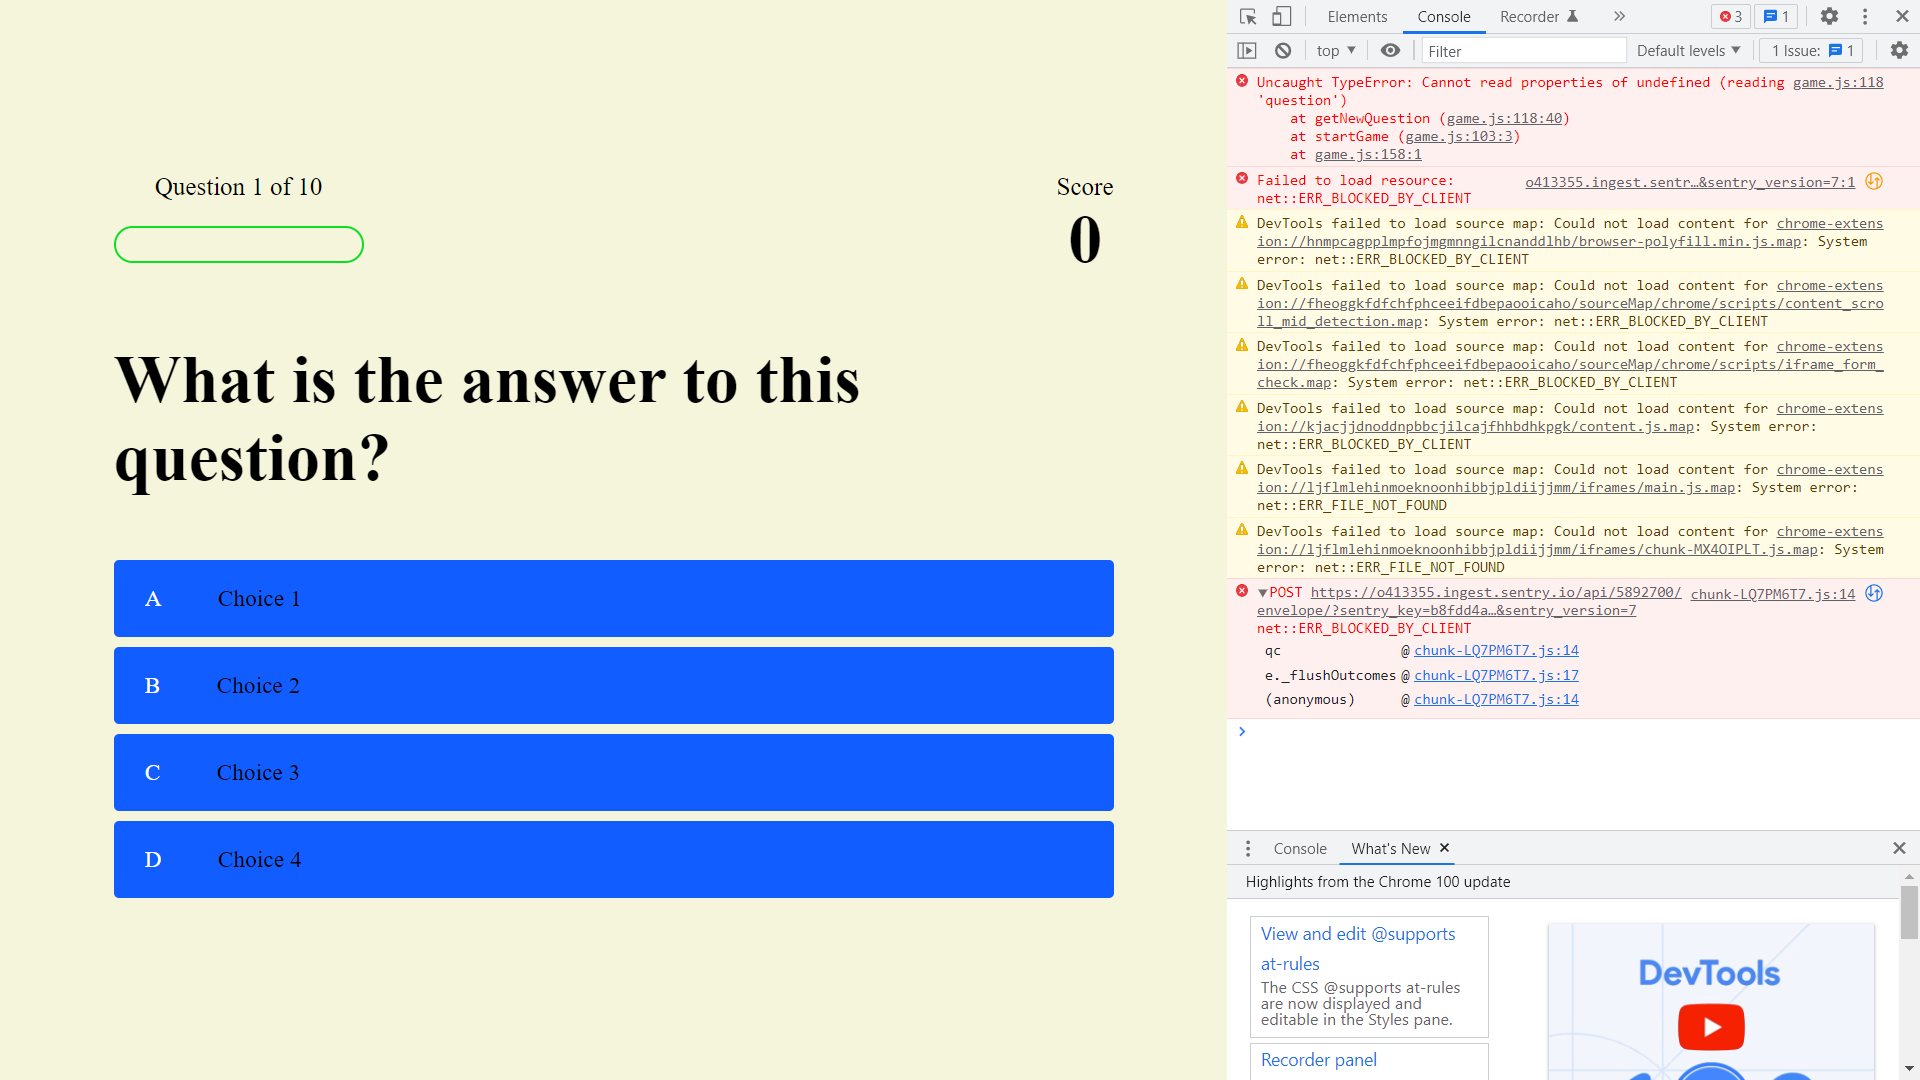
Task: Select the Choice 2 answer button
Action: pyautogui.click(x=613, y=685)
